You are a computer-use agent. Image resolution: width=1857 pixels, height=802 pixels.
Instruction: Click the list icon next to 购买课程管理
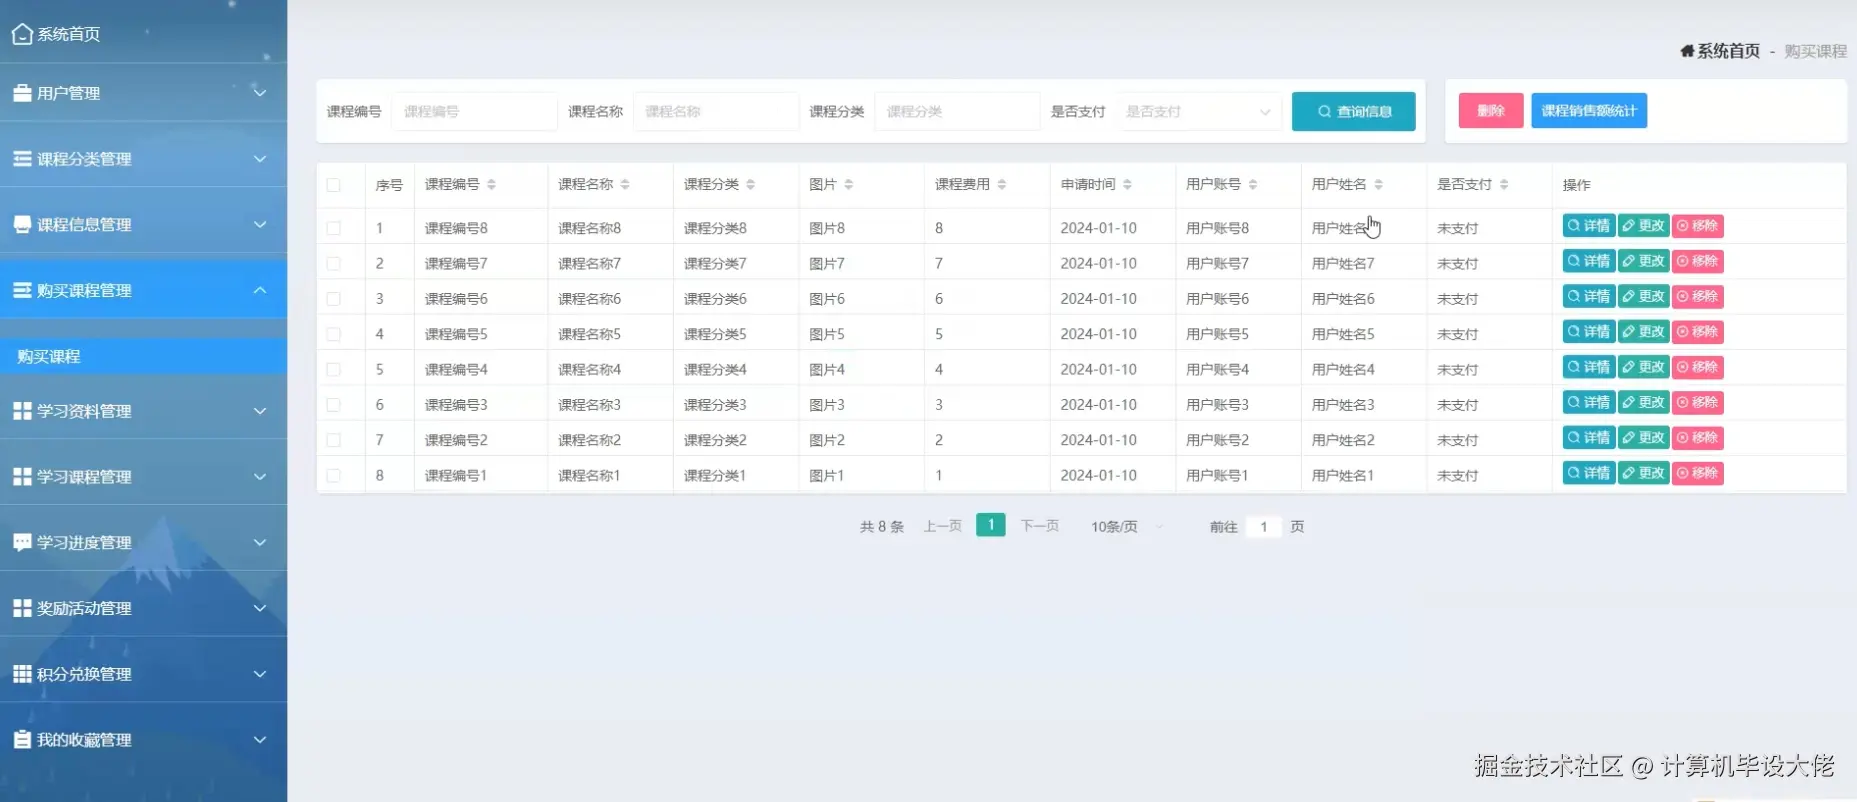coord(22,290)
